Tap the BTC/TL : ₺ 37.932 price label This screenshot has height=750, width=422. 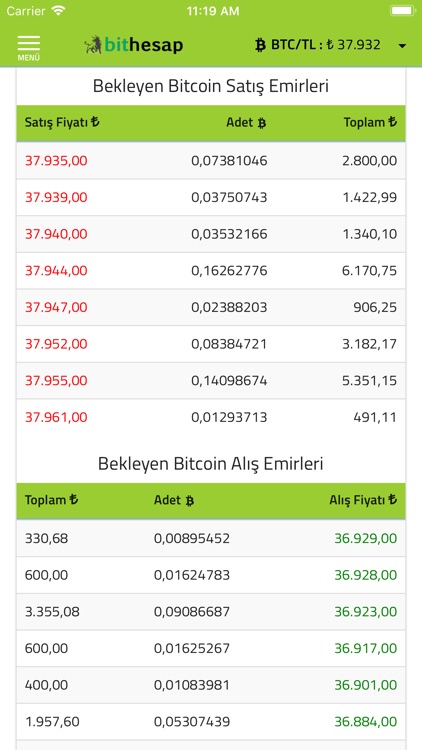point(326,45)
